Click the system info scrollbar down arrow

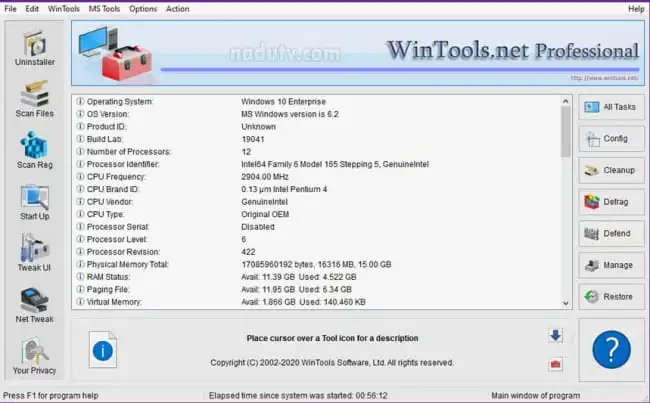pyautogui.click(x=566, y=303)
